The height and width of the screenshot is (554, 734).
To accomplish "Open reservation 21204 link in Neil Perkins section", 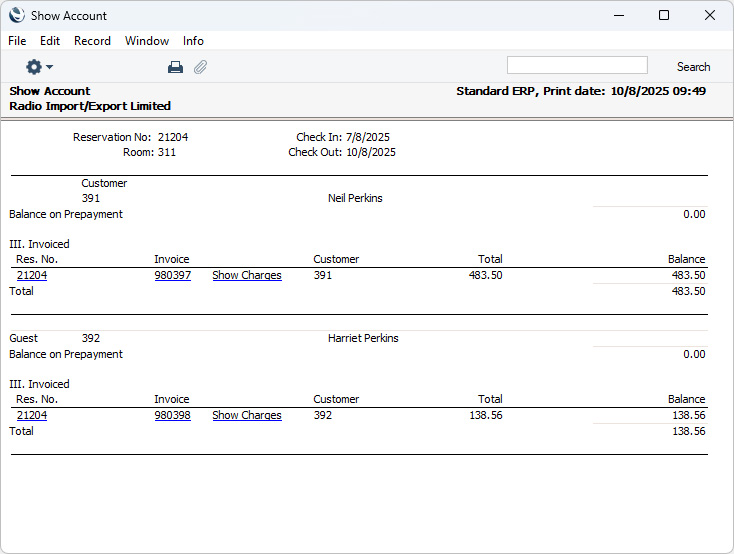I will 32,275.
